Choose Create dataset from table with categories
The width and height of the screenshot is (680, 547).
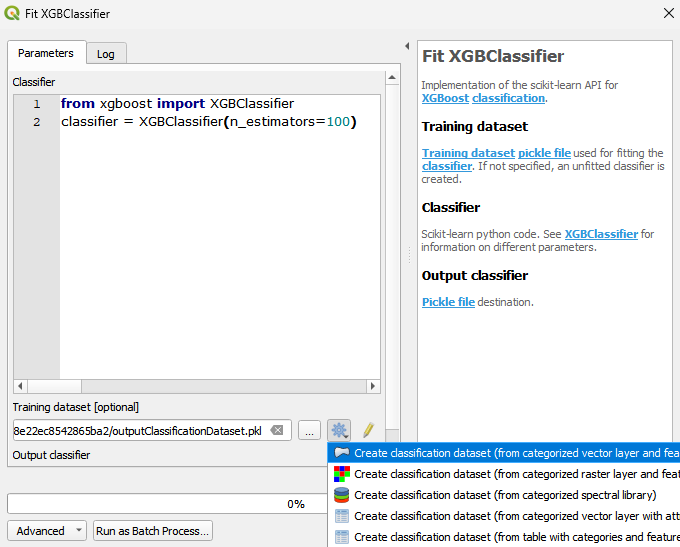[504, 537]
